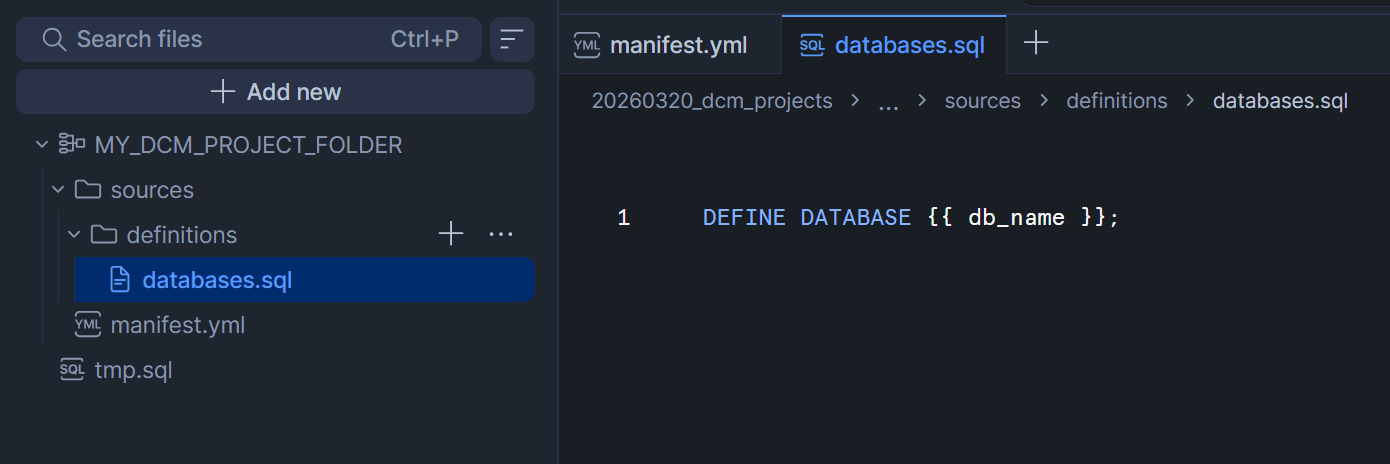
Task: Click the sources breadcrumb segment
Action: 982,101
